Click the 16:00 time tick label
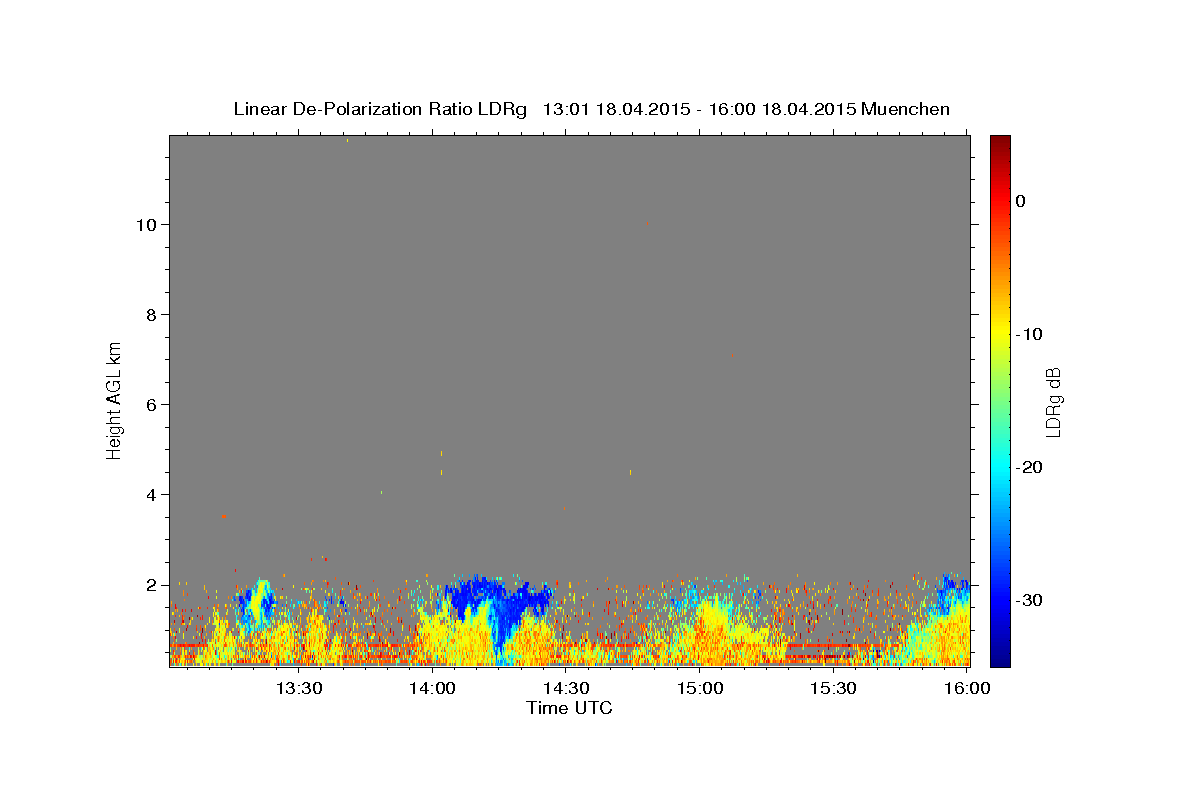Image resolution: width=1200 pixels, height=800 pixels. tap(967, 688)
